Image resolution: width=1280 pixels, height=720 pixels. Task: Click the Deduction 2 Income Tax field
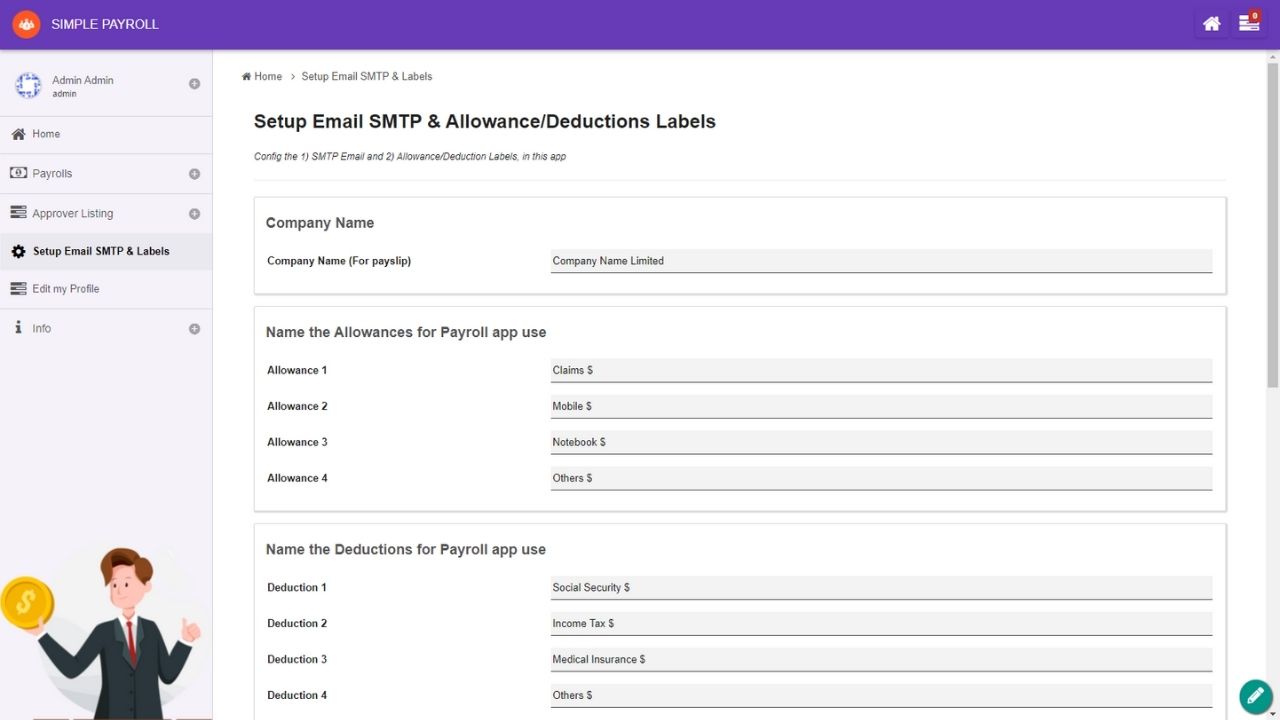click(x=880, y=623)
